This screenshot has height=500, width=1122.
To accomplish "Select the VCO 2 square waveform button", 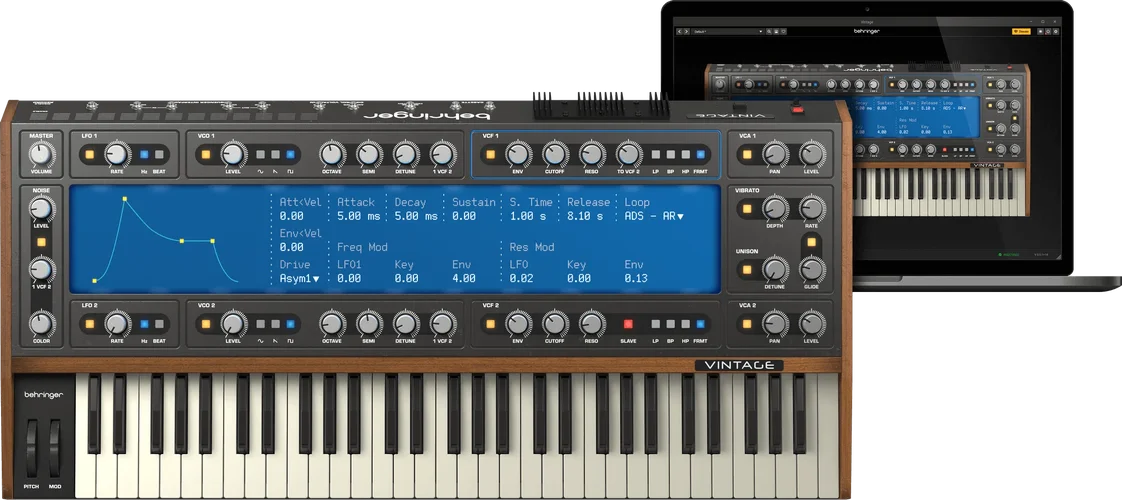I will tap(290, 324).
